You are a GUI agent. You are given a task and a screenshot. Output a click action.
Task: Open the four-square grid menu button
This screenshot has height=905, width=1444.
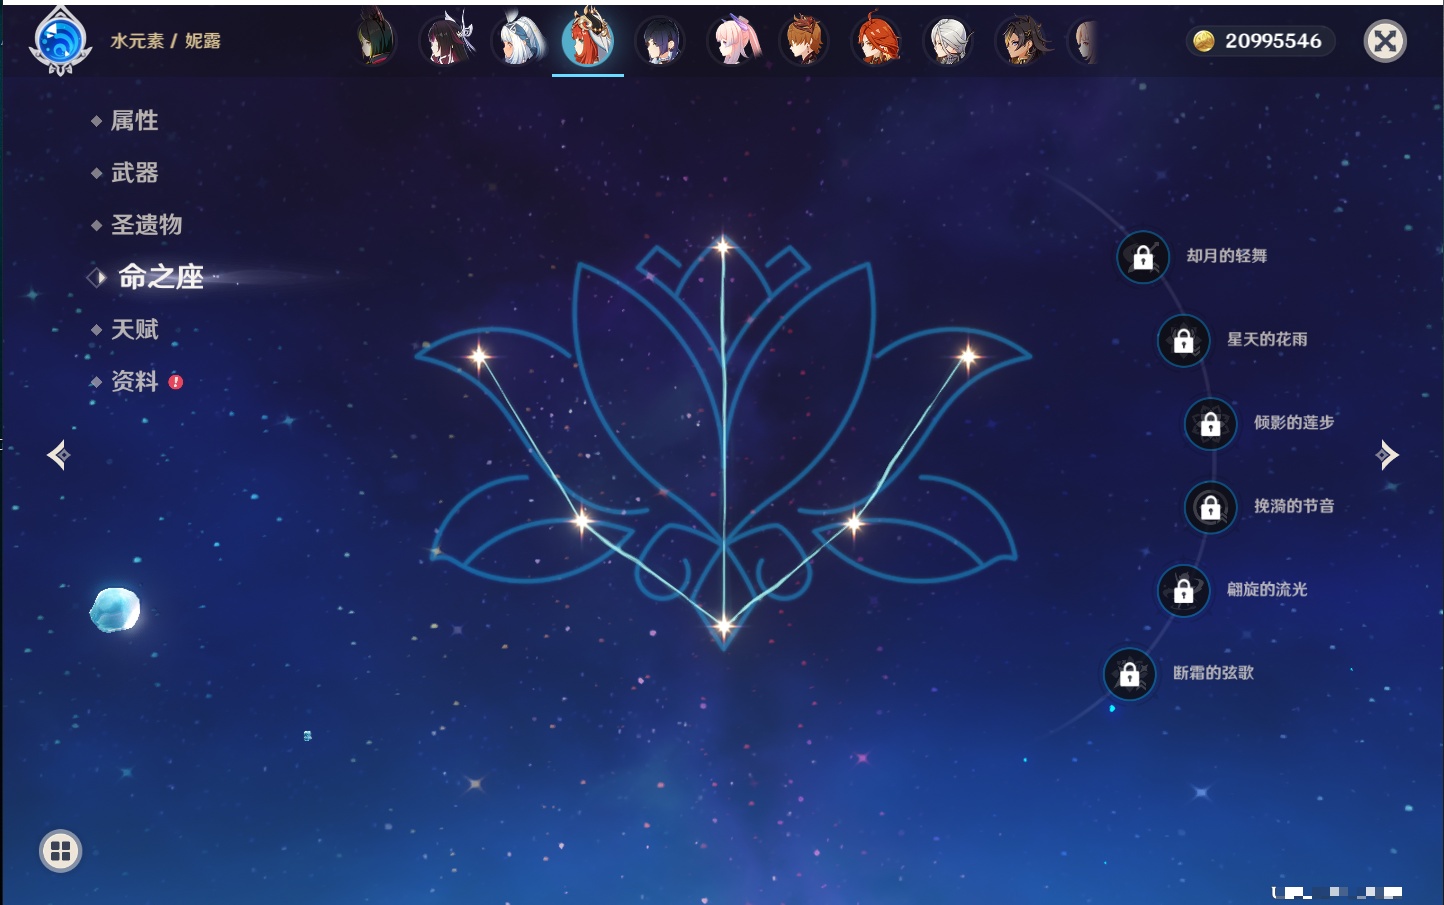pyautogui.click(x=60, y=851)
